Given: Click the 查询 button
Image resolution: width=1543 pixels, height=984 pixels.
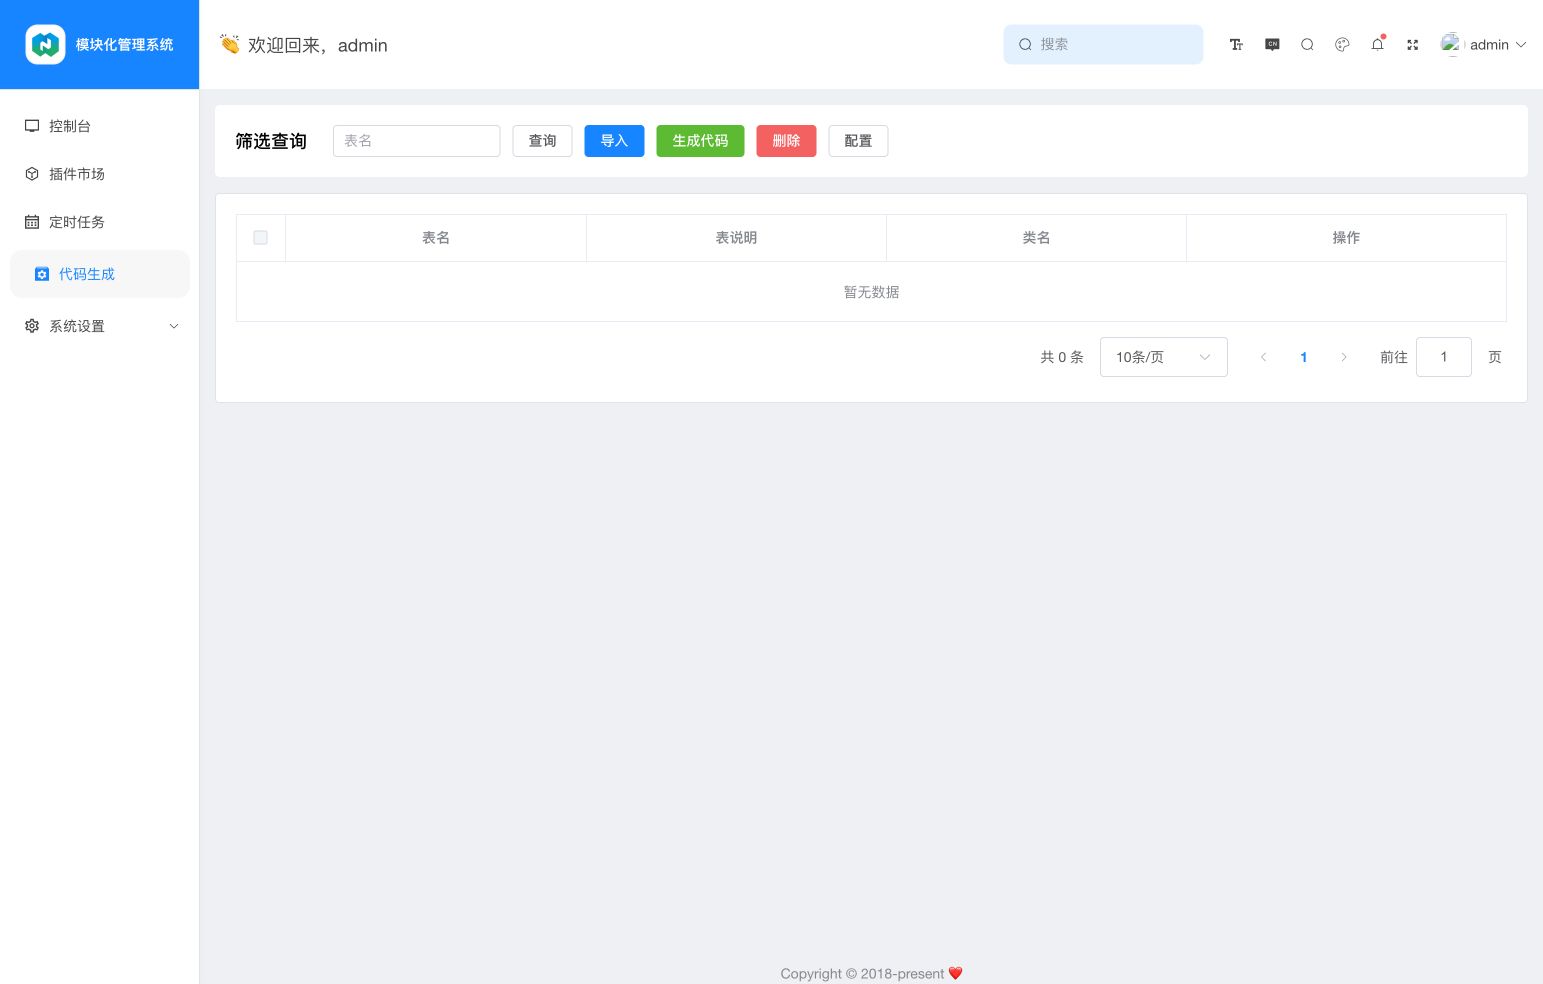Looking at the screenshot, I should pyautogui.click(x=542, y=141).
